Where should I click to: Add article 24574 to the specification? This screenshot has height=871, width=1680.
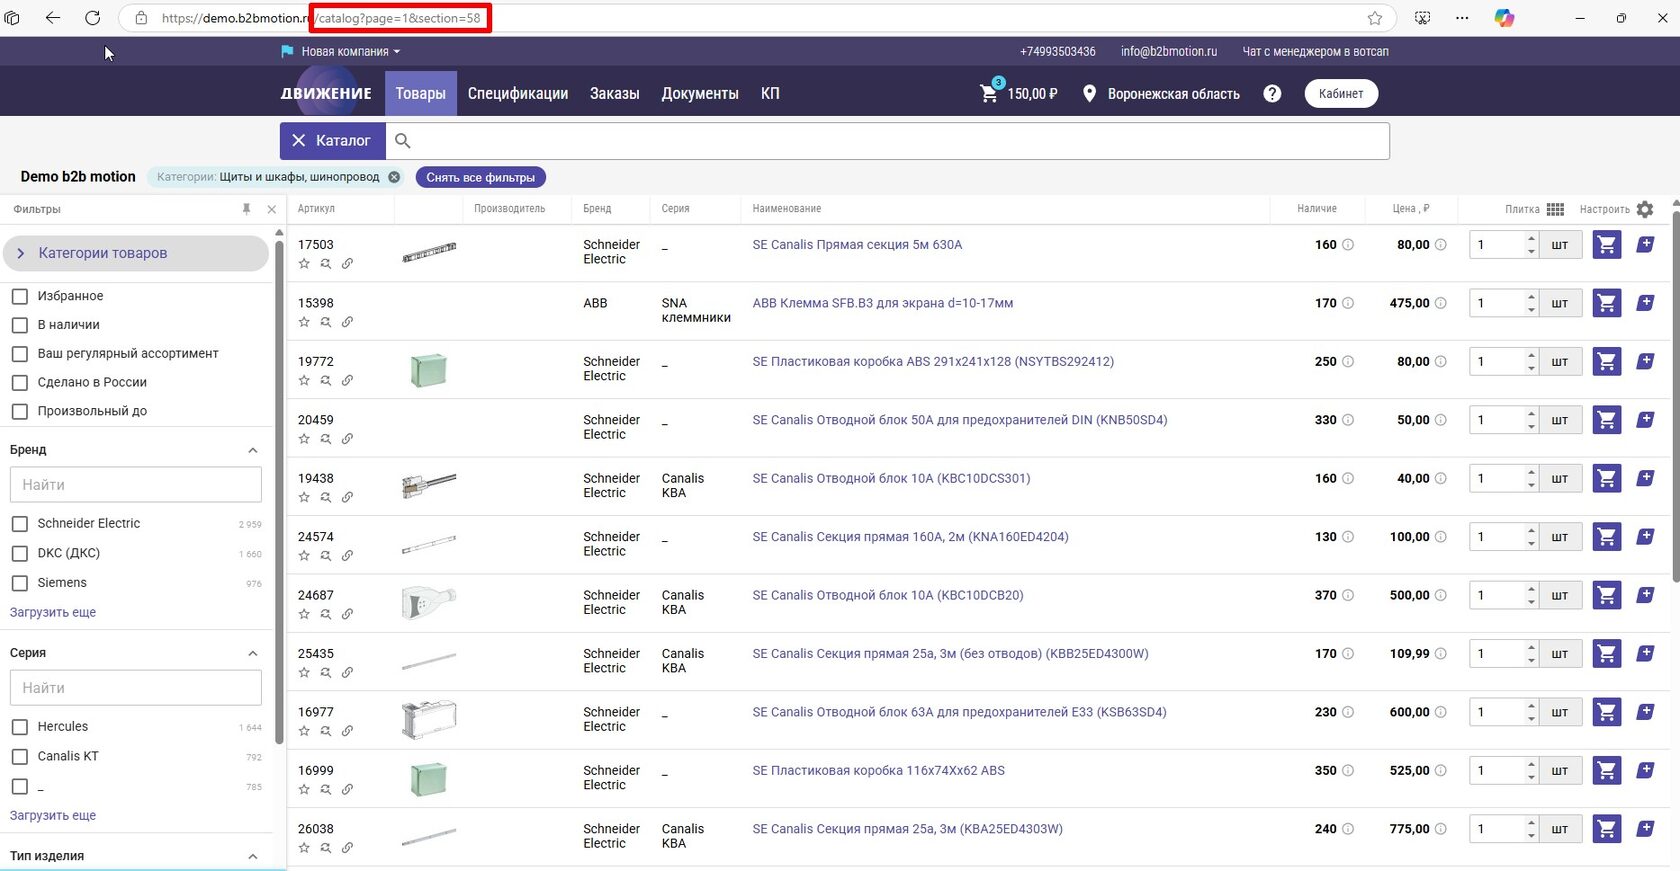click(1645, 537)
